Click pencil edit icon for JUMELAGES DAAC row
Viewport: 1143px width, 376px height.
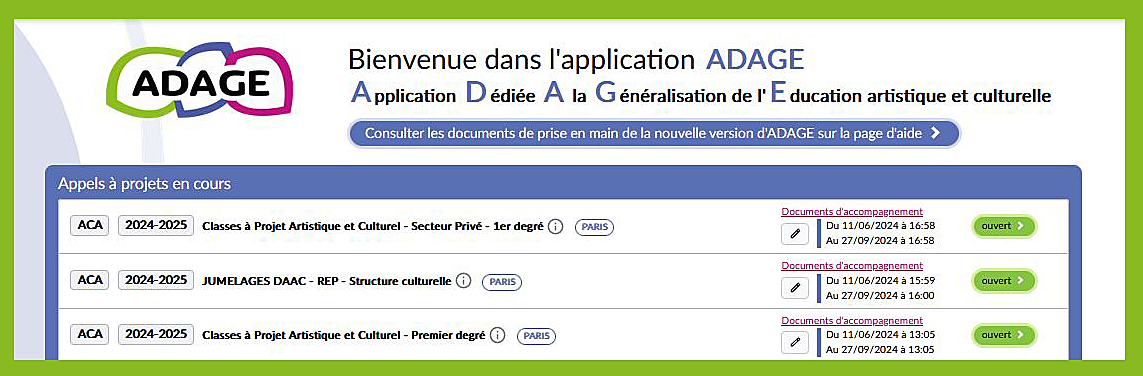(795, 288)
